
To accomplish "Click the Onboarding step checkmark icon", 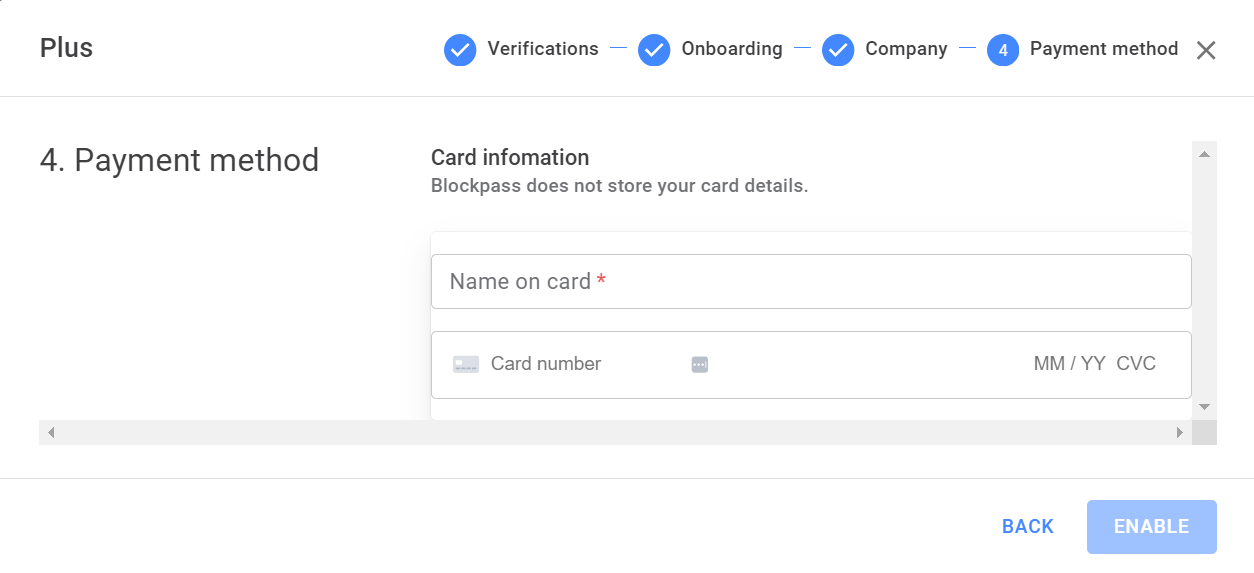I will (x=654, y=50).
